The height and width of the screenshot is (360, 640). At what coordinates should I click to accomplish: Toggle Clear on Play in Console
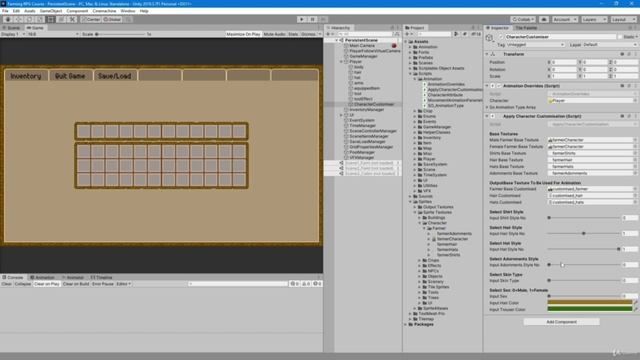(47, 284)
